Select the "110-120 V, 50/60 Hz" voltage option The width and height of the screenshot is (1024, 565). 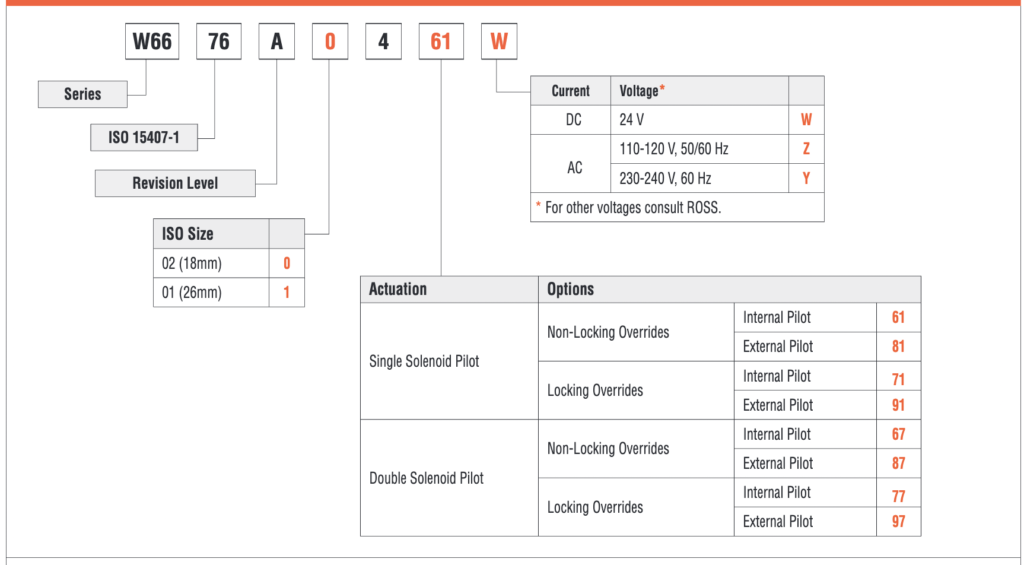pos(699,149)
